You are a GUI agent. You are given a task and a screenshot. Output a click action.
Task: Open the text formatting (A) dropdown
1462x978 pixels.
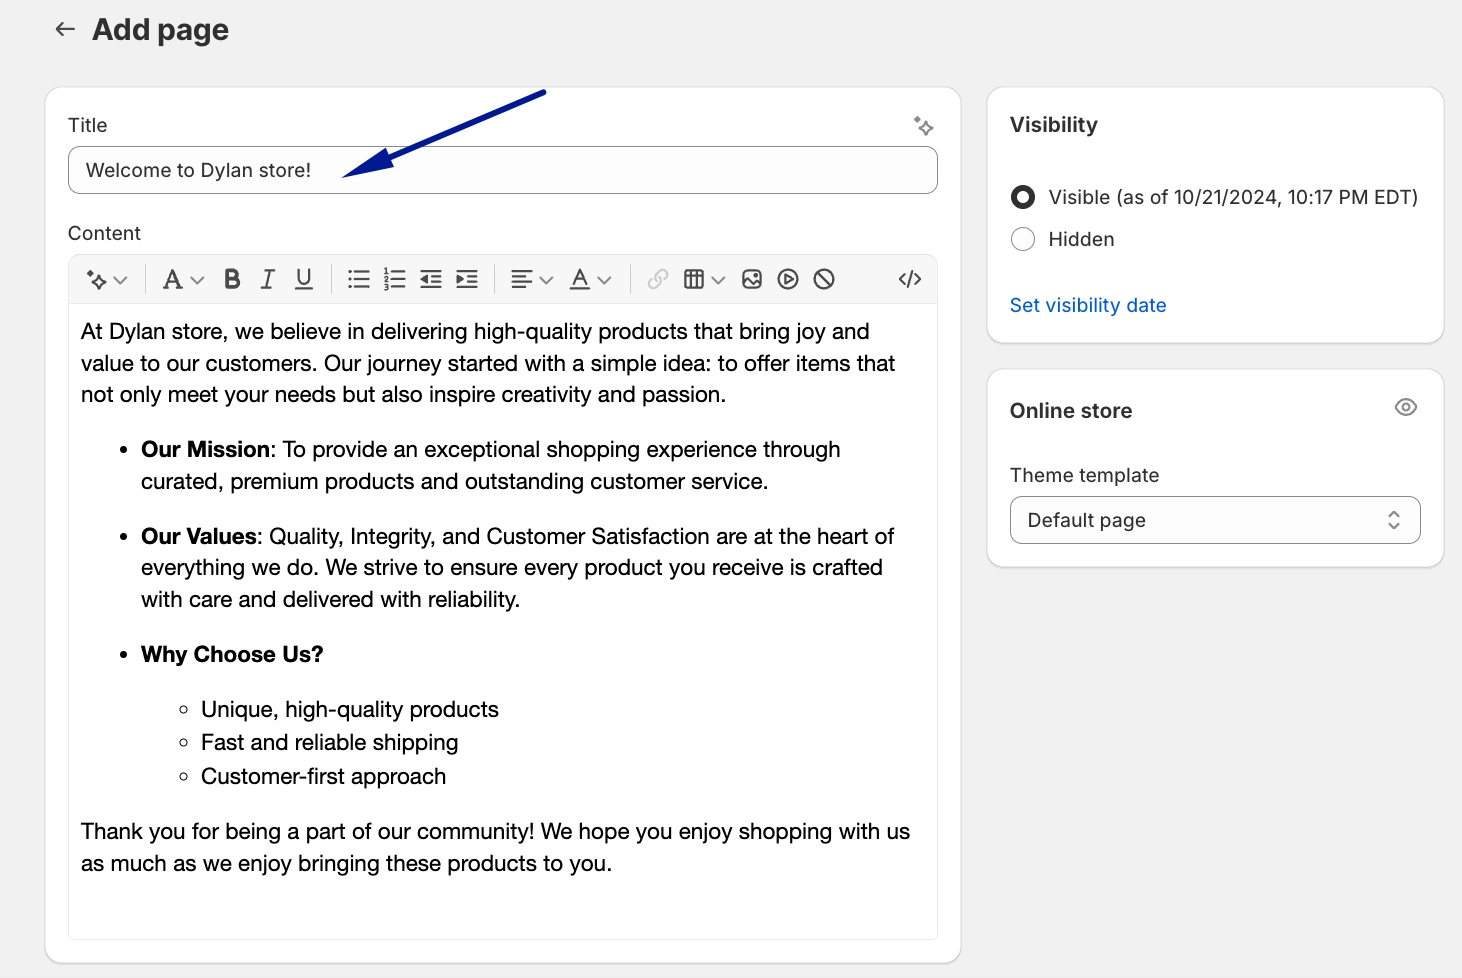pyautogui.click(x=183, y=280)
